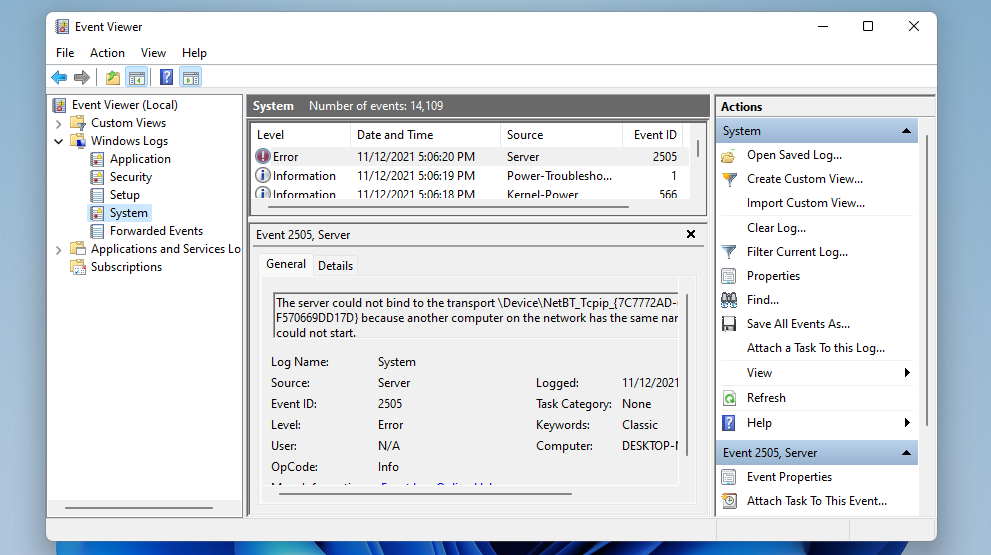Click the Filter Current Log funnel icon
Screen dimensions: 991x555
point(729,252)
